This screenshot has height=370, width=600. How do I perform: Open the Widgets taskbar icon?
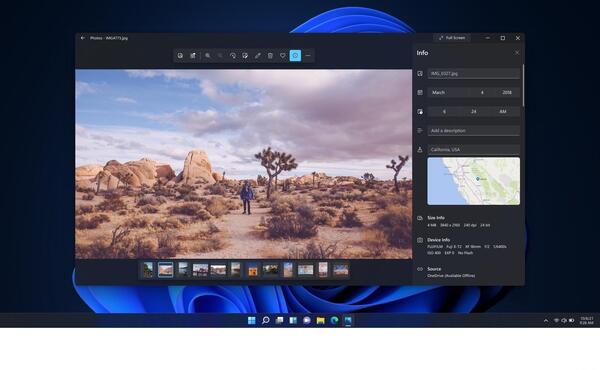coord(293,321)
